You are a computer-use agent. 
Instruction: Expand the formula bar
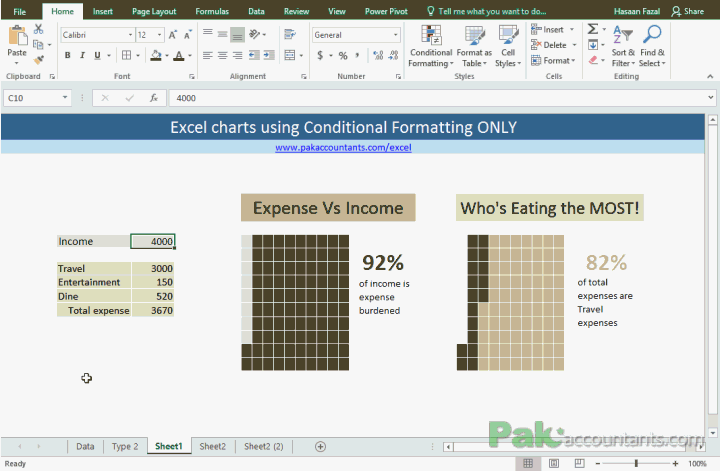point(710,97)
